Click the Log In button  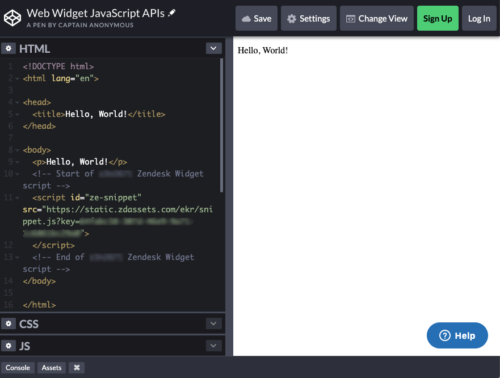[479, 18]
